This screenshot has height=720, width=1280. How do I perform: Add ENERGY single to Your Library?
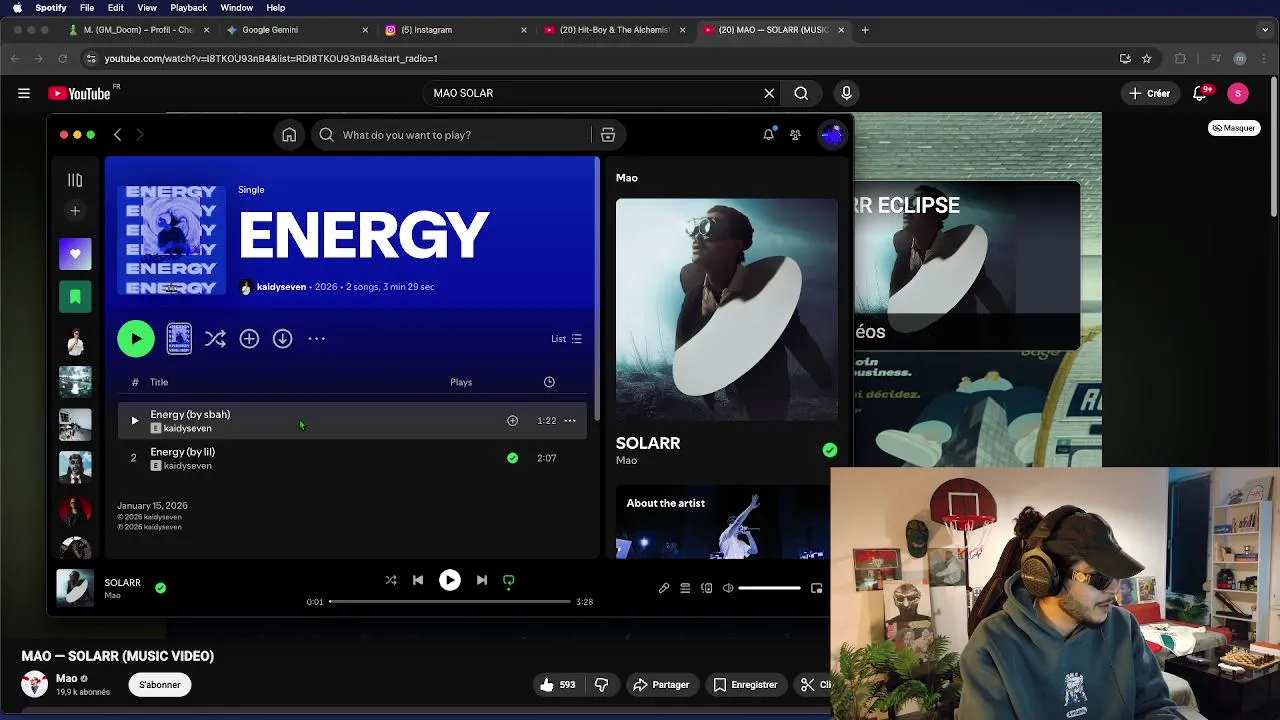click(249, 339)
